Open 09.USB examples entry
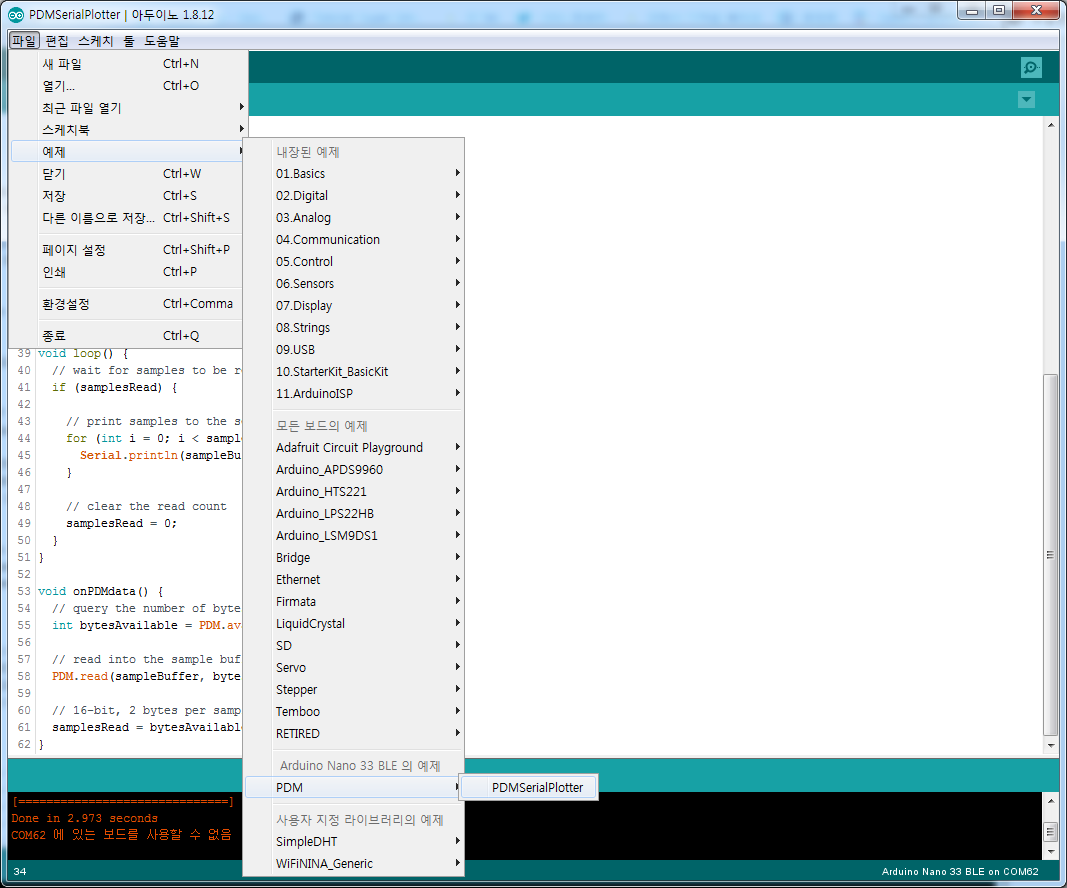This screenshot has width=1067, height=888. point(354,349)
